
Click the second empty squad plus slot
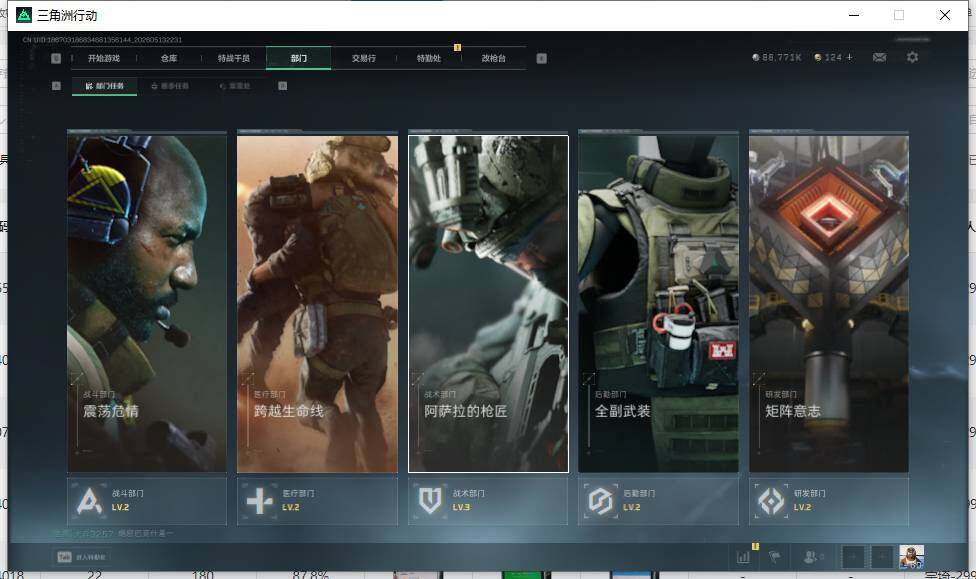(x=882, y=557)
